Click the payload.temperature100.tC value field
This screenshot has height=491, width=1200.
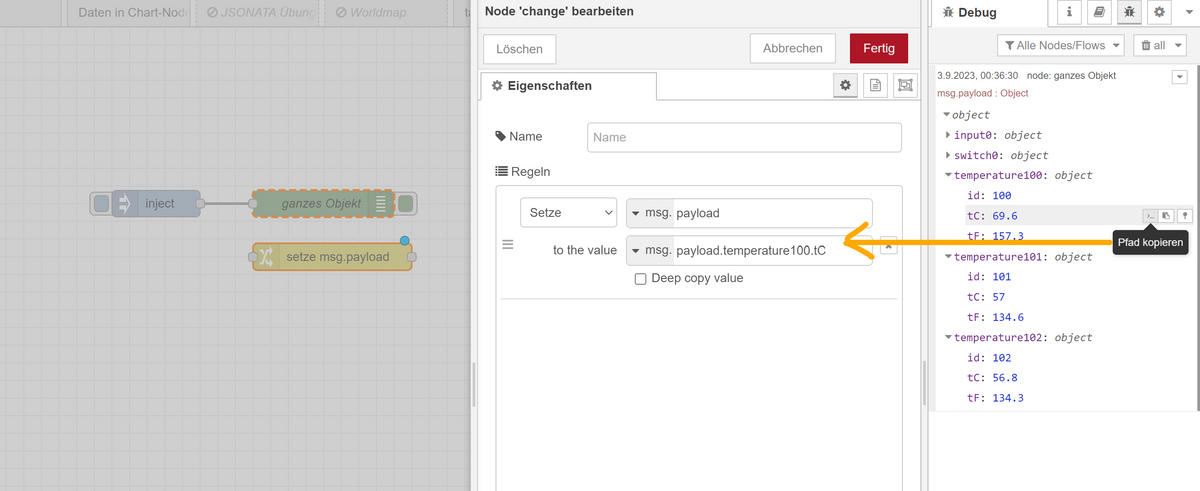point(772,250)
